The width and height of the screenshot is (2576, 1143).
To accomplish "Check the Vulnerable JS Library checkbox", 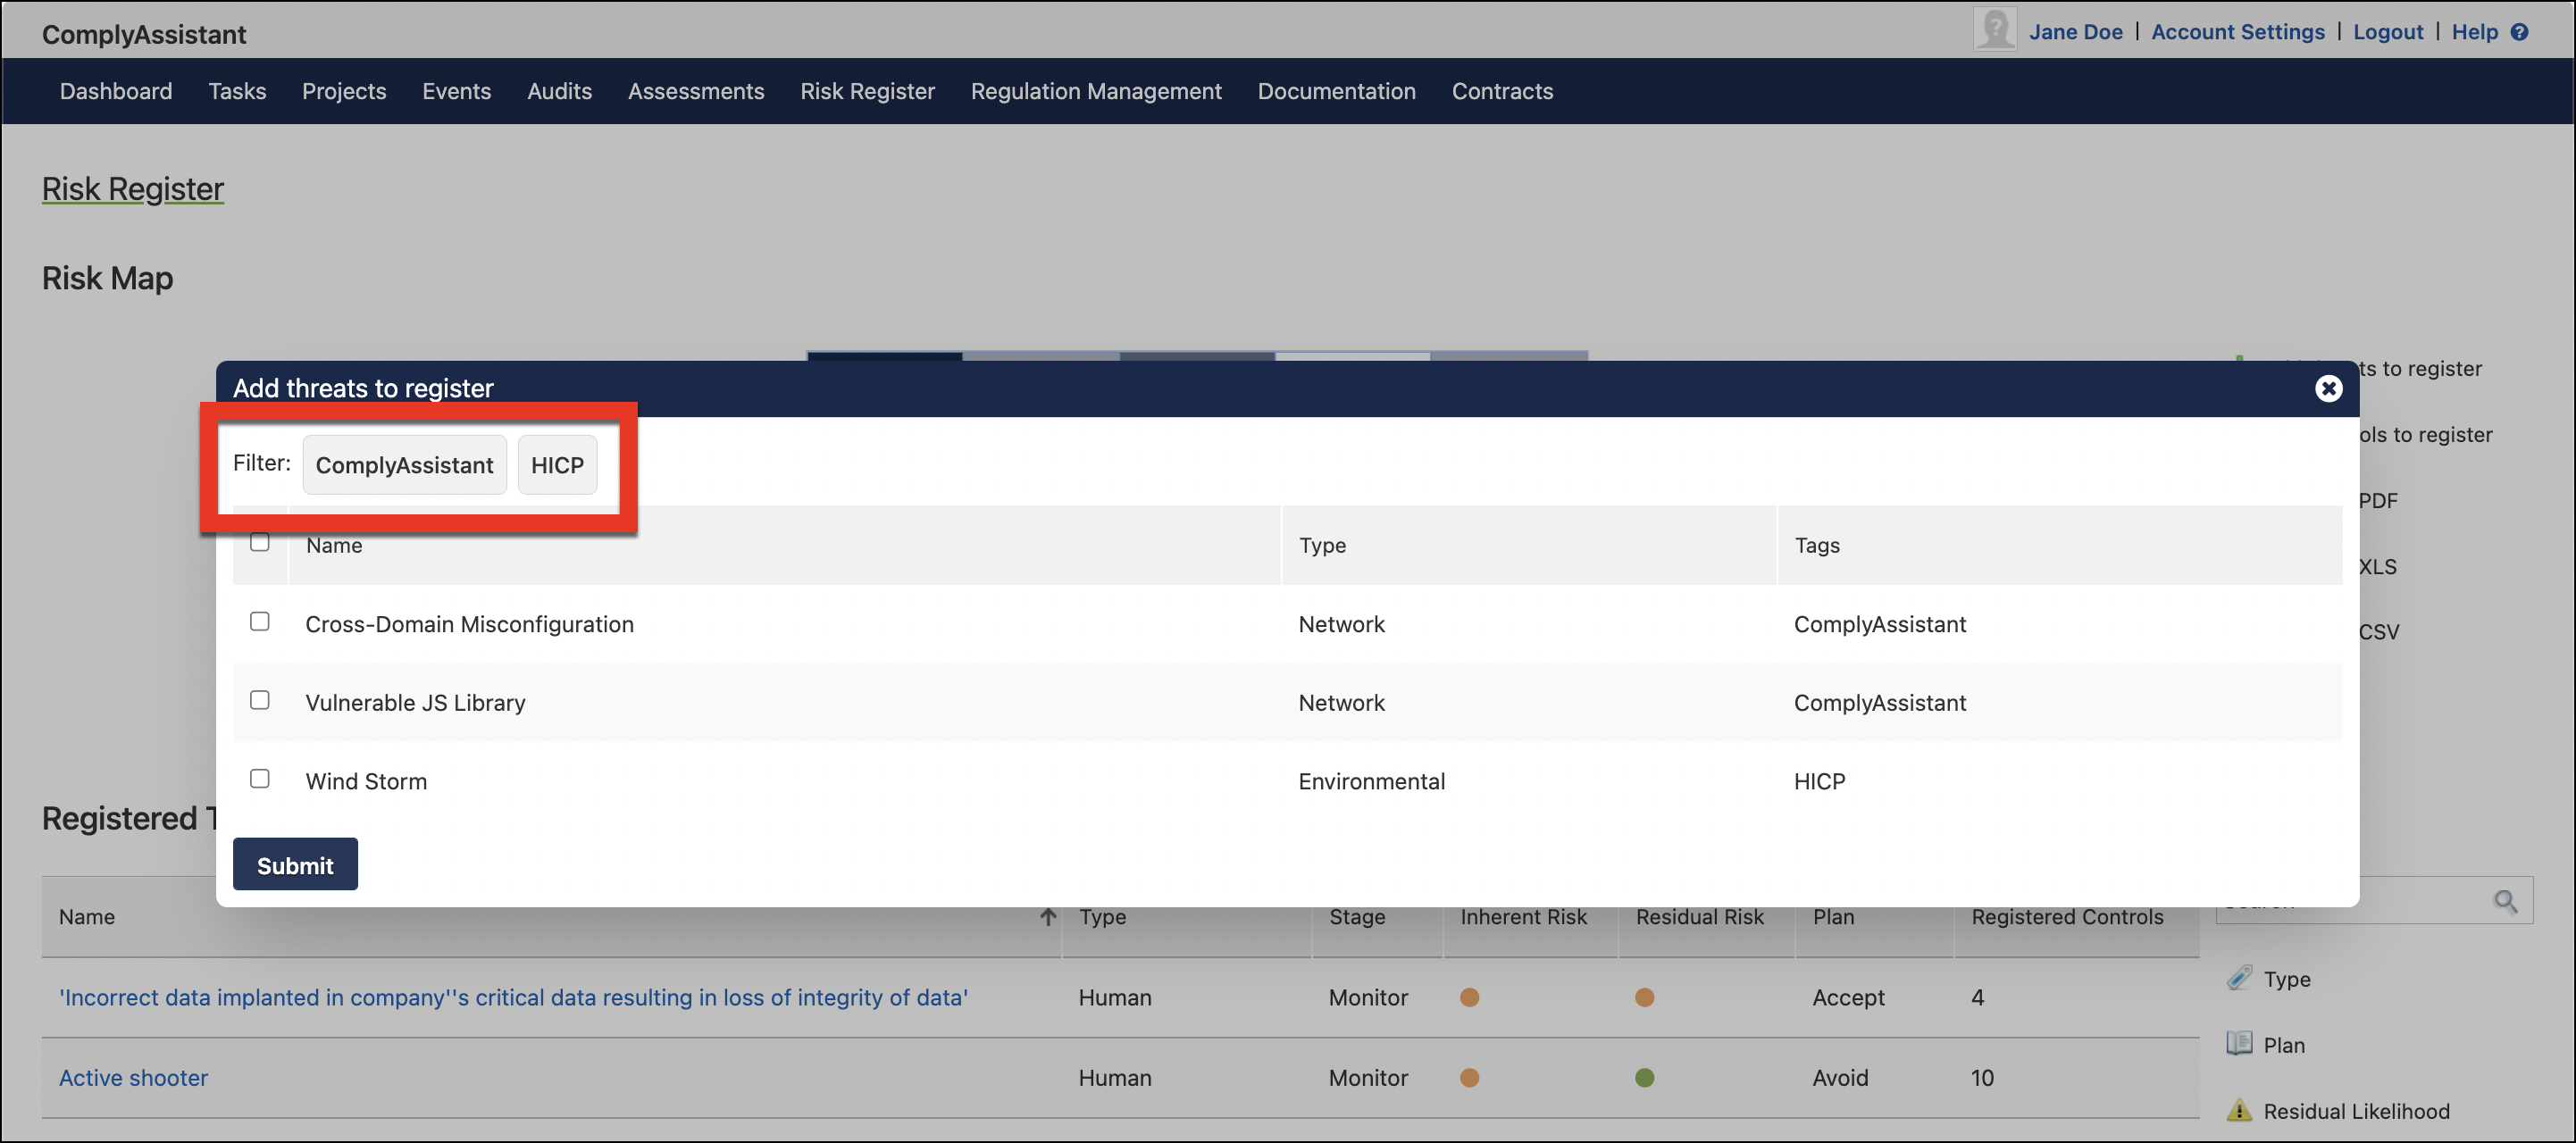I will tap(260, 700).
